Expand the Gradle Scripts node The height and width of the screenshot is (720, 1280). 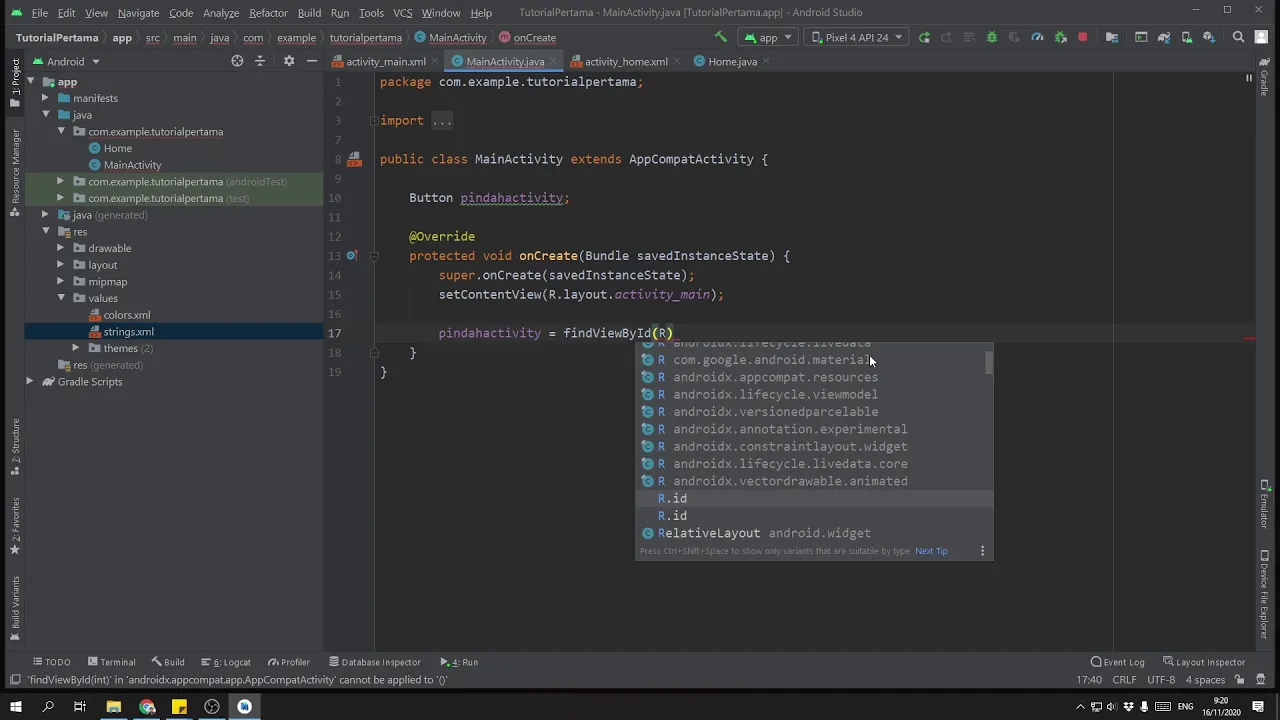click(x=30, y=382)
